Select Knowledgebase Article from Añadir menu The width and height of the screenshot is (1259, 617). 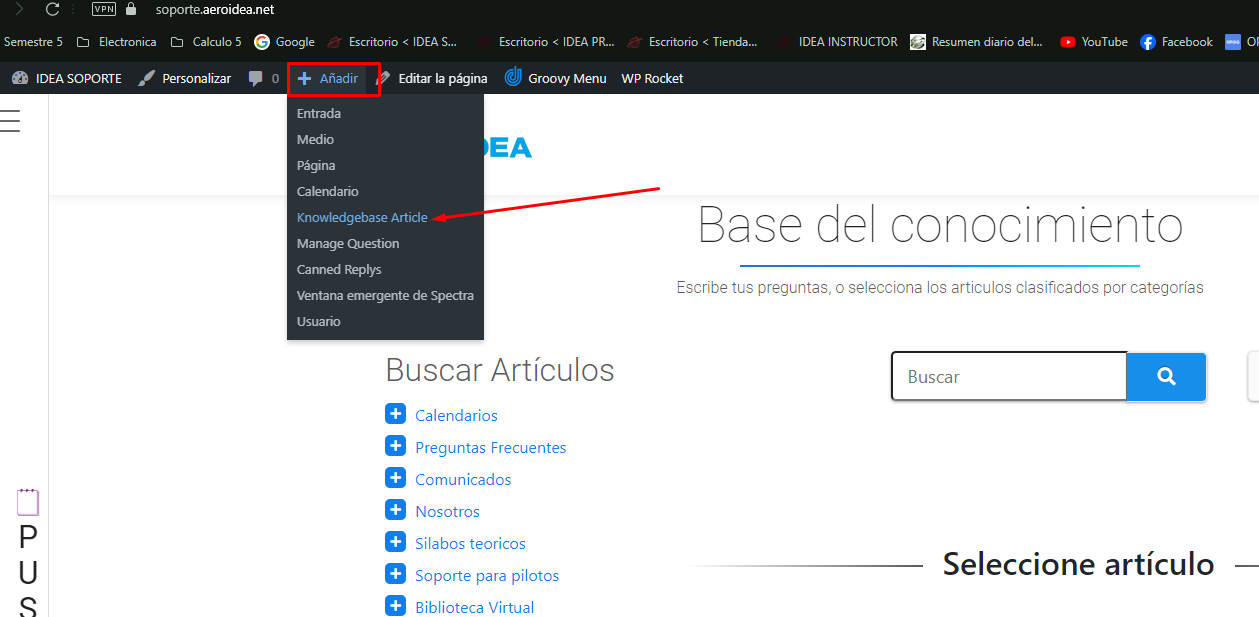(x=362, y=217)
